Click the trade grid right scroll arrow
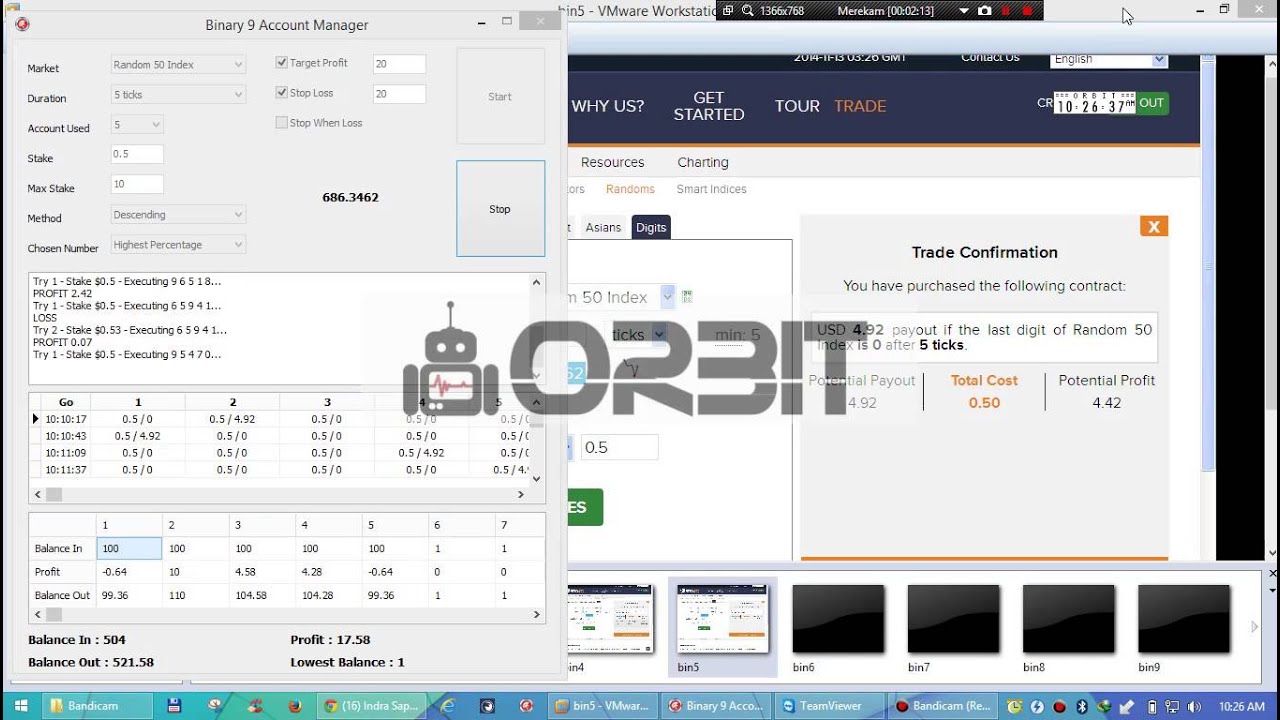 pos(520,494)
